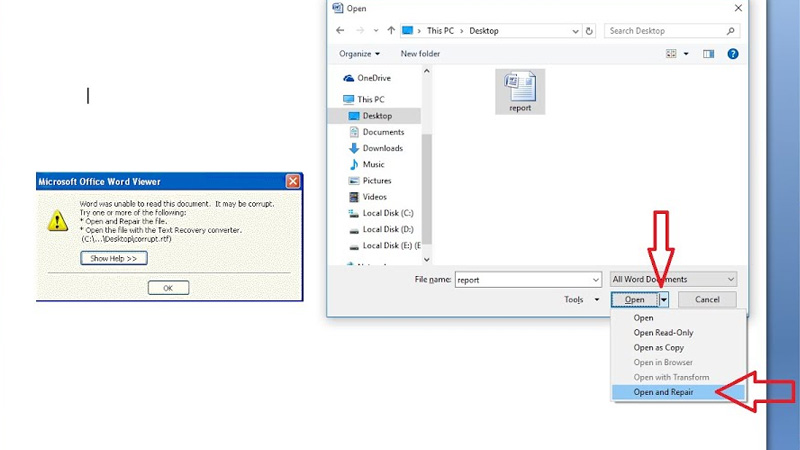Select Local Disk (D:) in sidebar

(381, 230)
